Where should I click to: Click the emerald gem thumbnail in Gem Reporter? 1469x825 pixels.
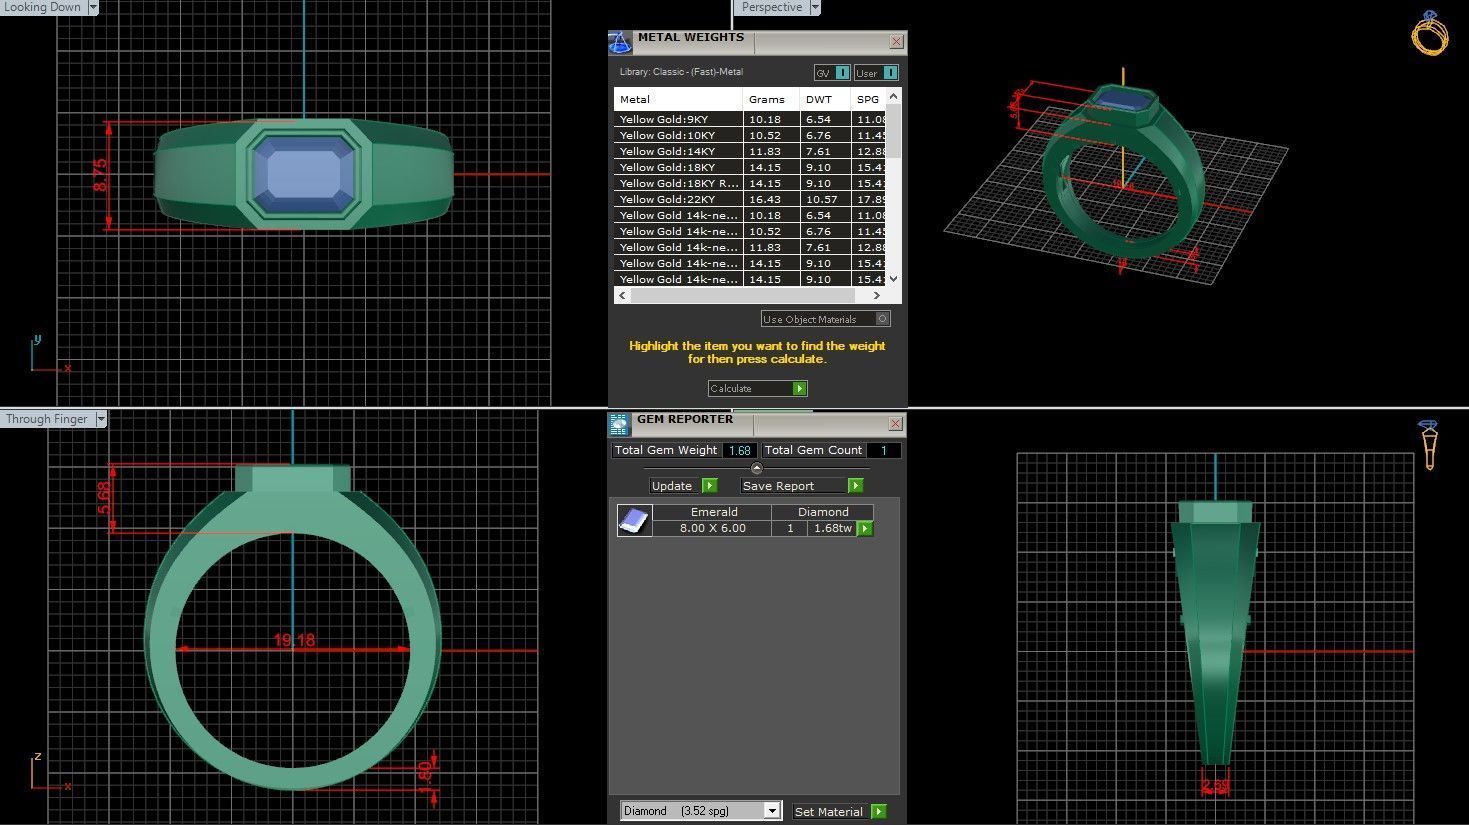click(634, 520)
